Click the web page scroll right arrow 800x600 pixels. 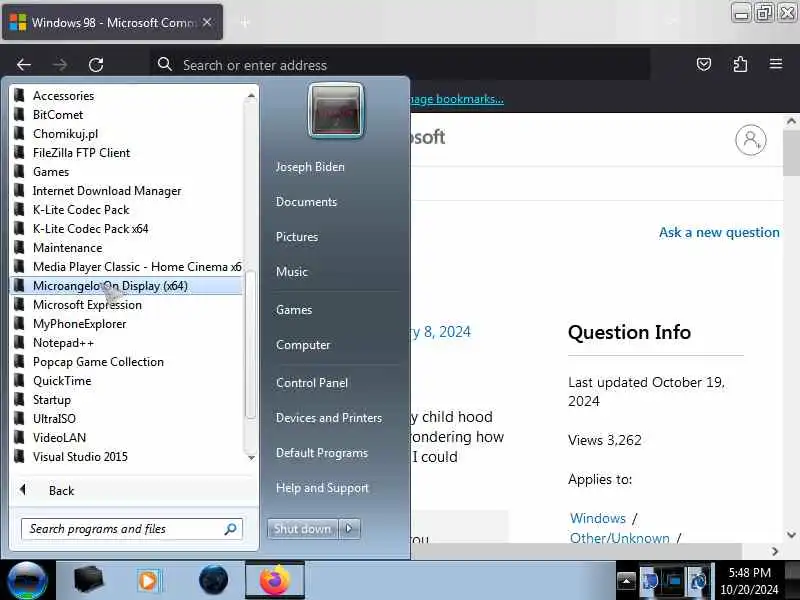775,551
